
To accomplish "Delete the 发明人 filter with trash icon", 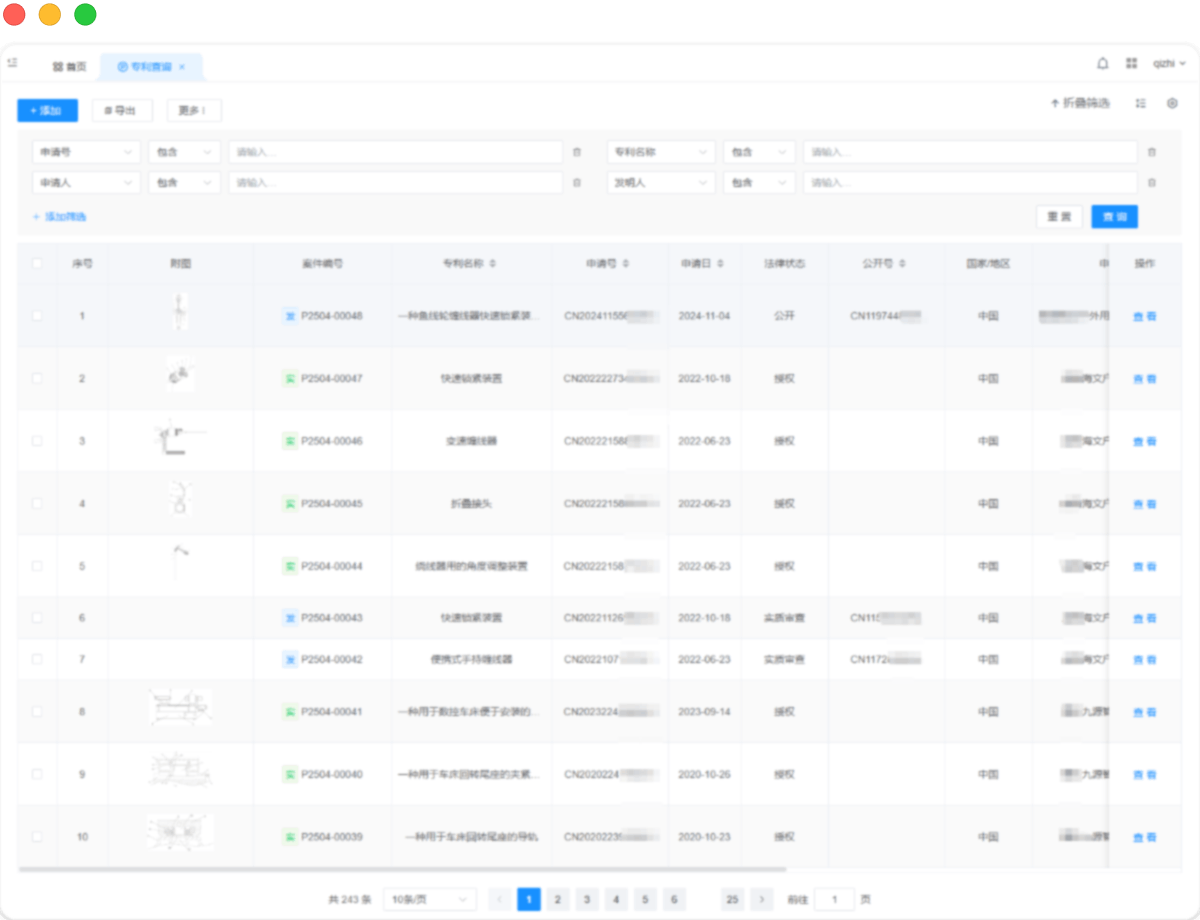I will (1151, 183).
